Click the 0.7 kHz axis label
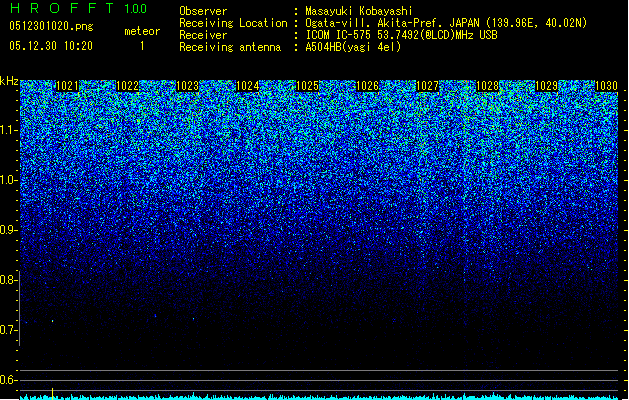The image size is (629, 400). click(x=8, y=330)
